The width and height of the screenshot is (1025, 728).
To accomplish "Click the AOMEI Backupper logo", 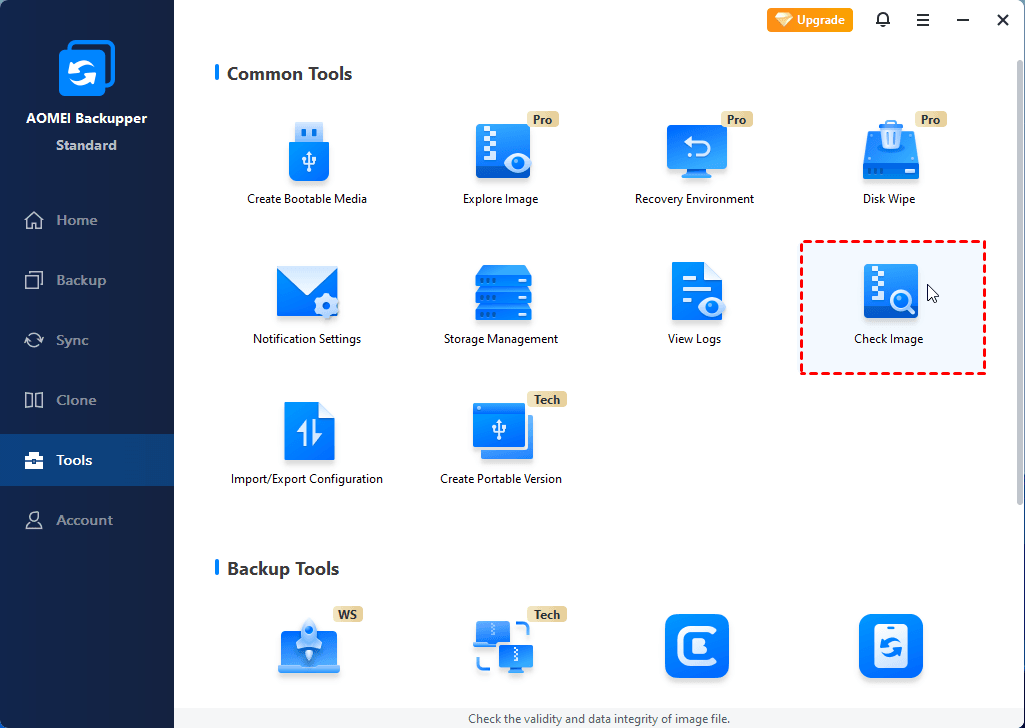I will click(x=86, y=72).
